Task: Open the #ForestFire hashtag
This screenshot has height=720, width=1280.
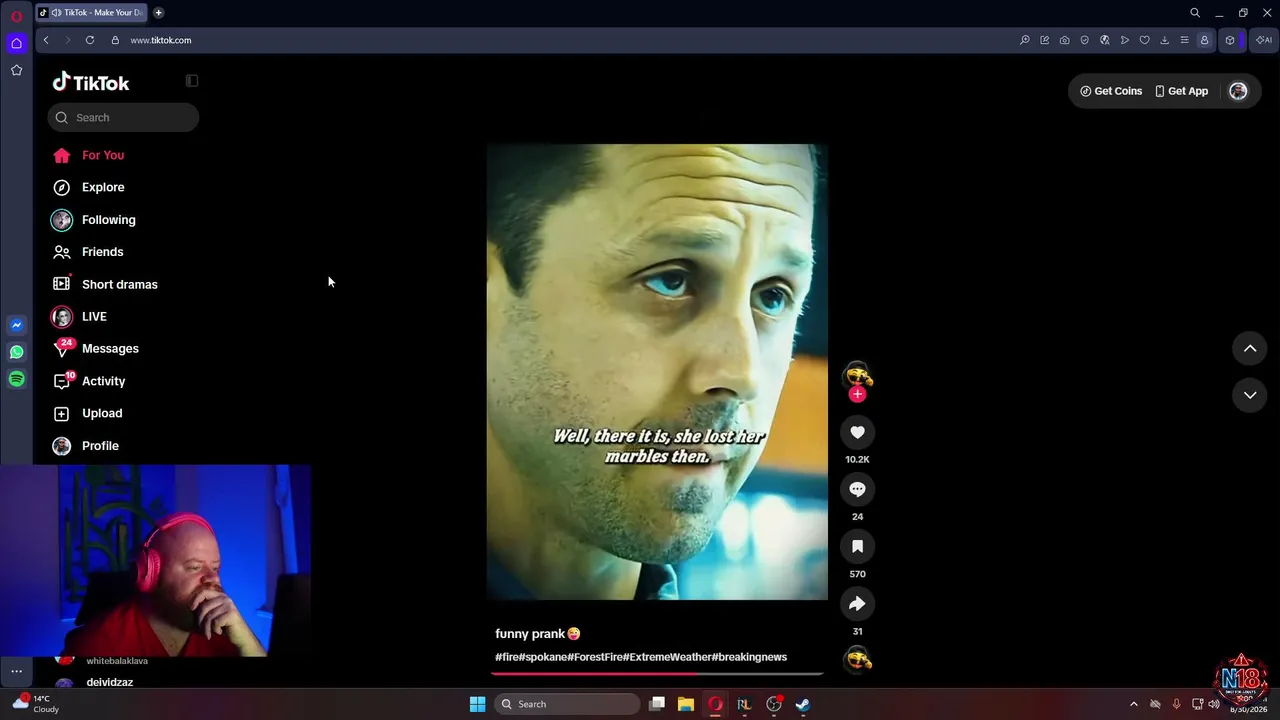Action: click(595, 657)
